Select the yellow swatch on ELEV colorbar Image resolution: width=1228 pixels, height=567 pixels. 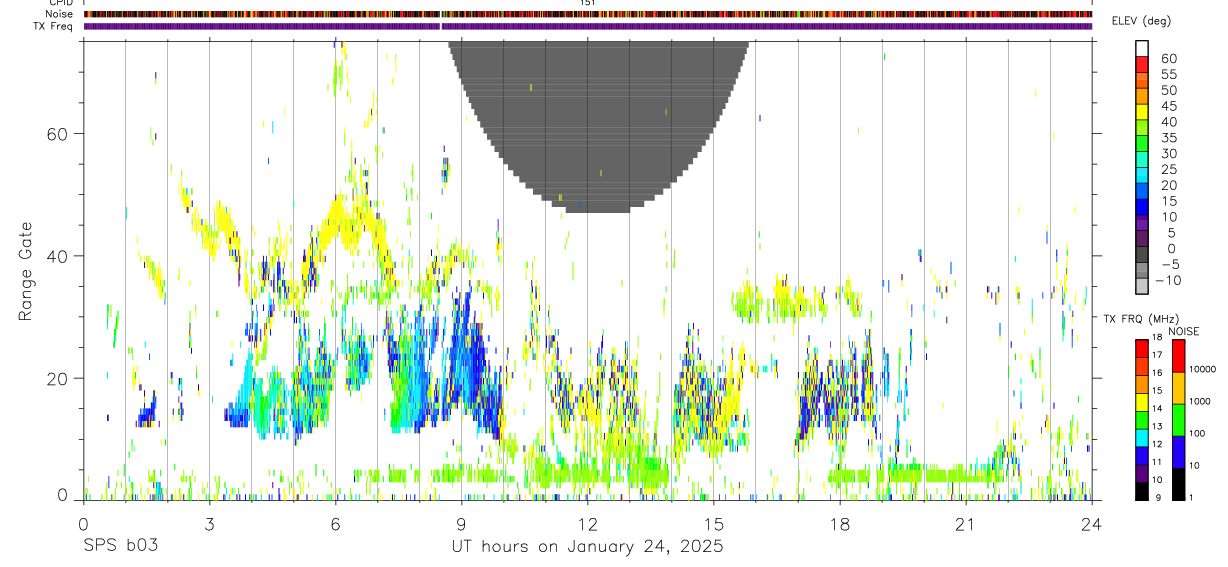[1142, 112]
